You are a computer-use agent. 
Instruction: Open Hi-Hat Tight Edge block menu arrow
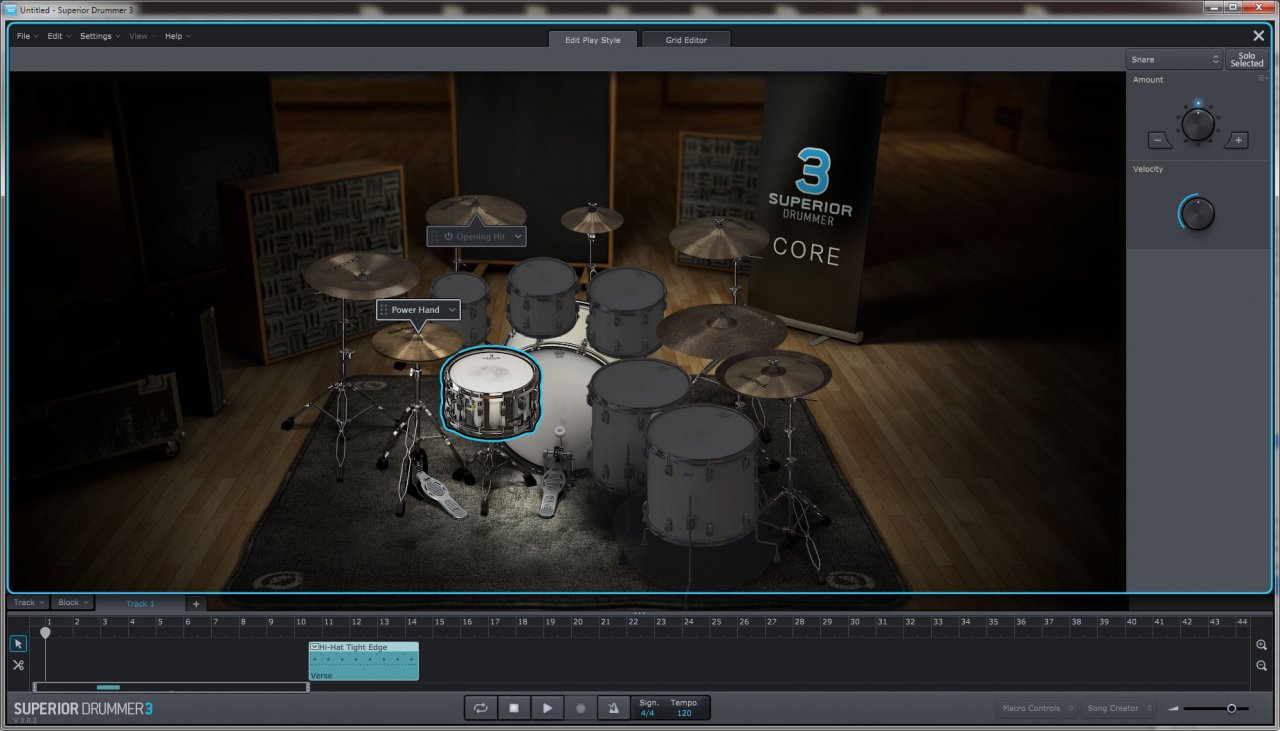click(x=314, y=647)
